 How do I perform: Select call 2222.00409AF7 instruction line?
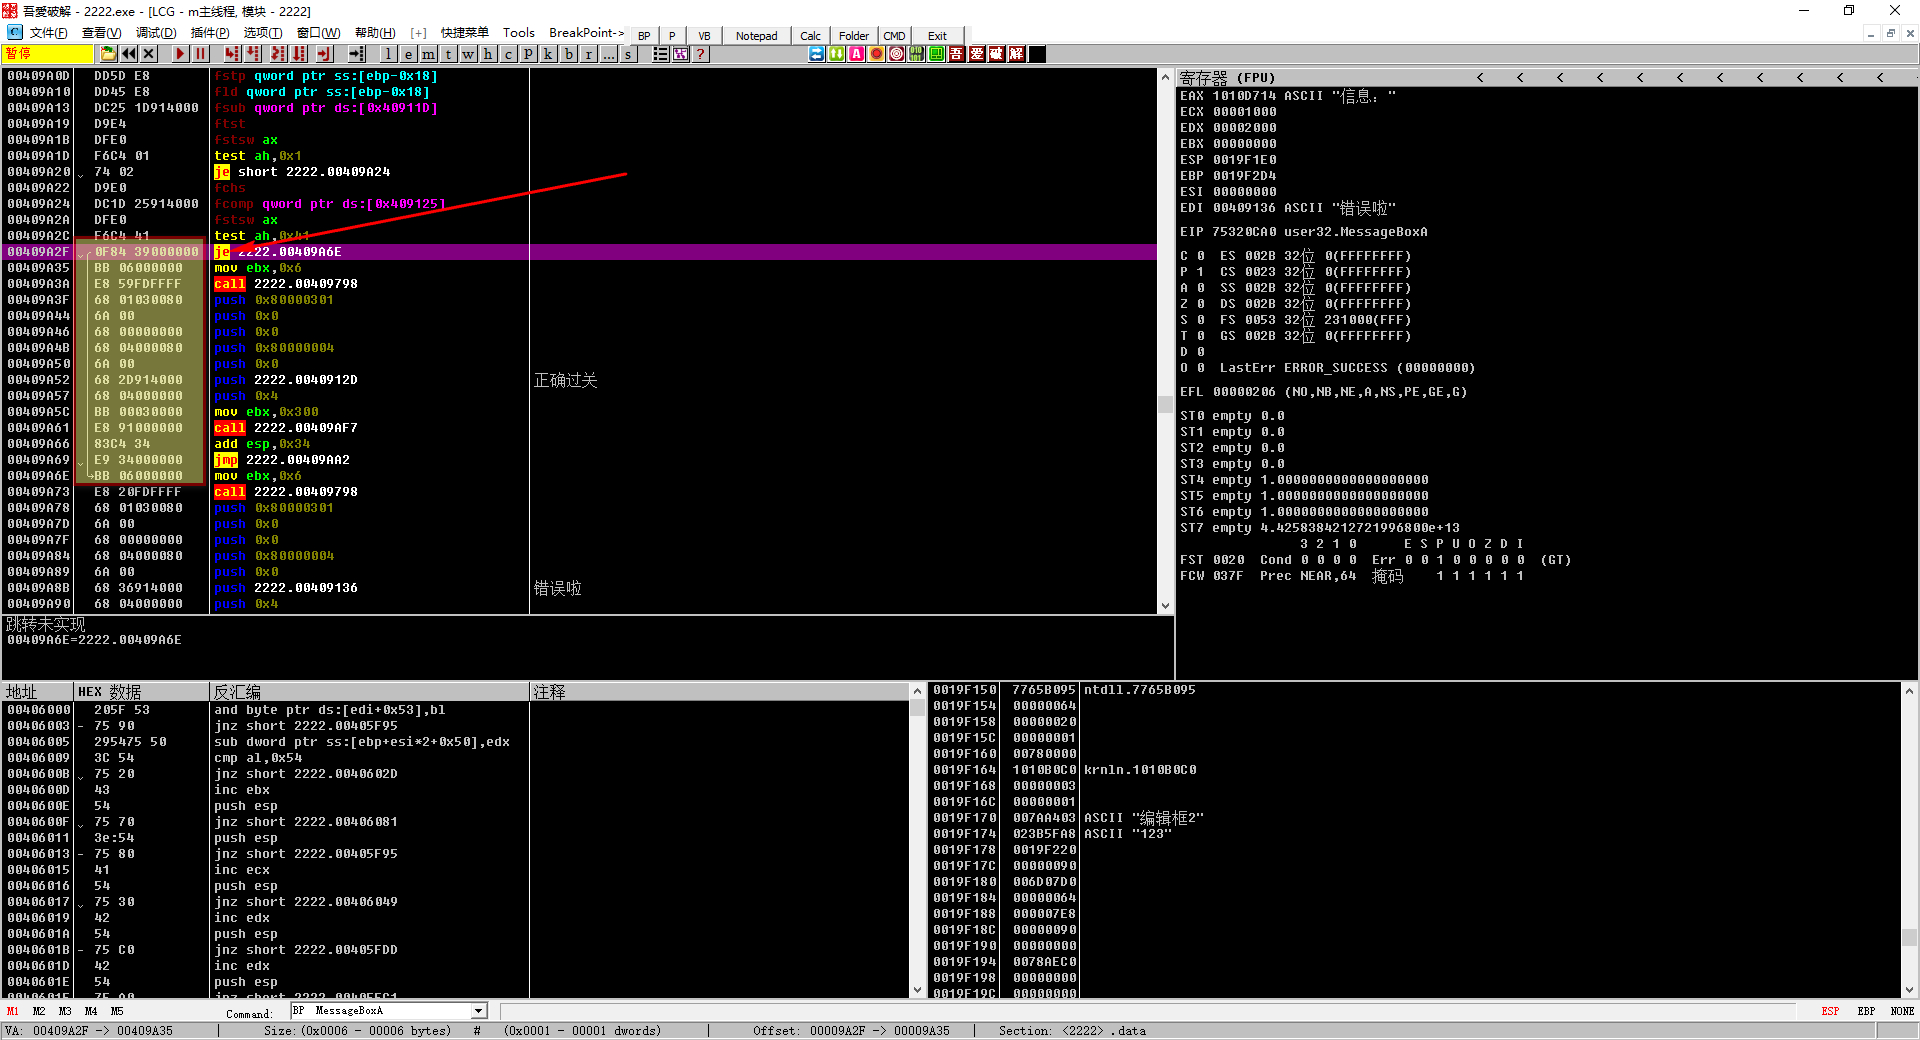[581, 428]
